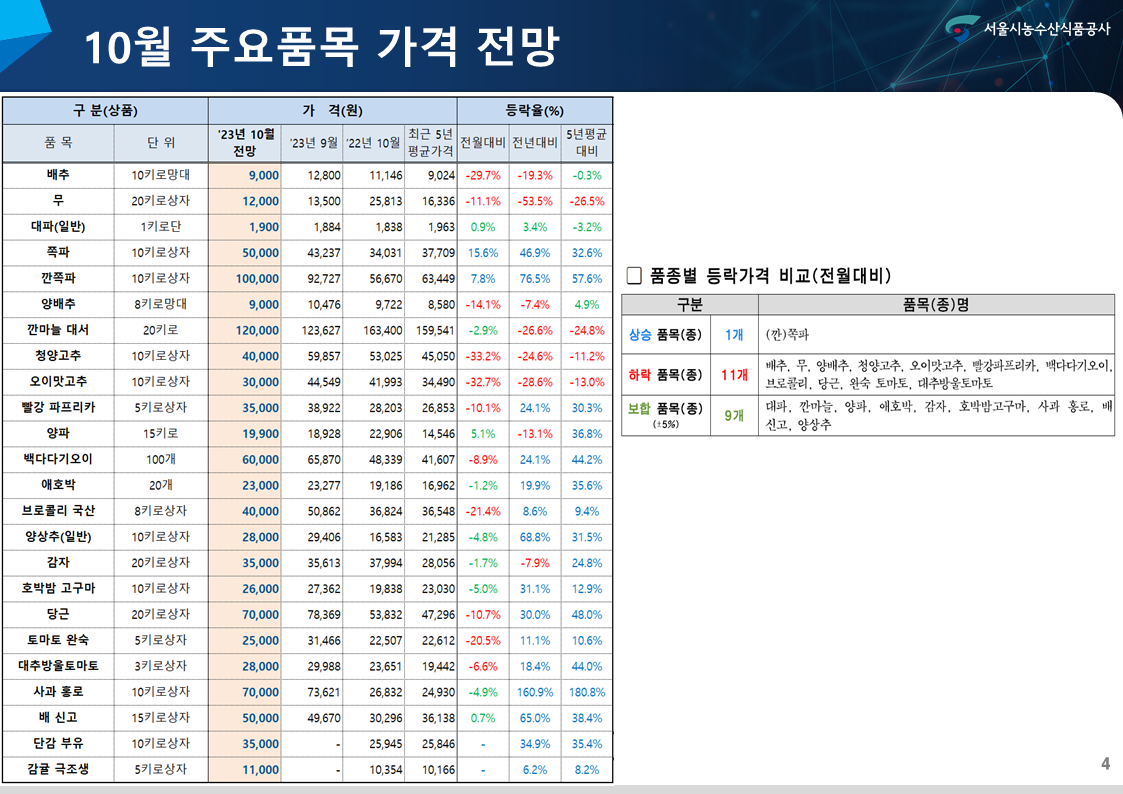Click the 160.9% value in 사과 홍로 row
The height and width of the screenshot is (794, 1123).
pyautogui.click(x=535, y=692)
